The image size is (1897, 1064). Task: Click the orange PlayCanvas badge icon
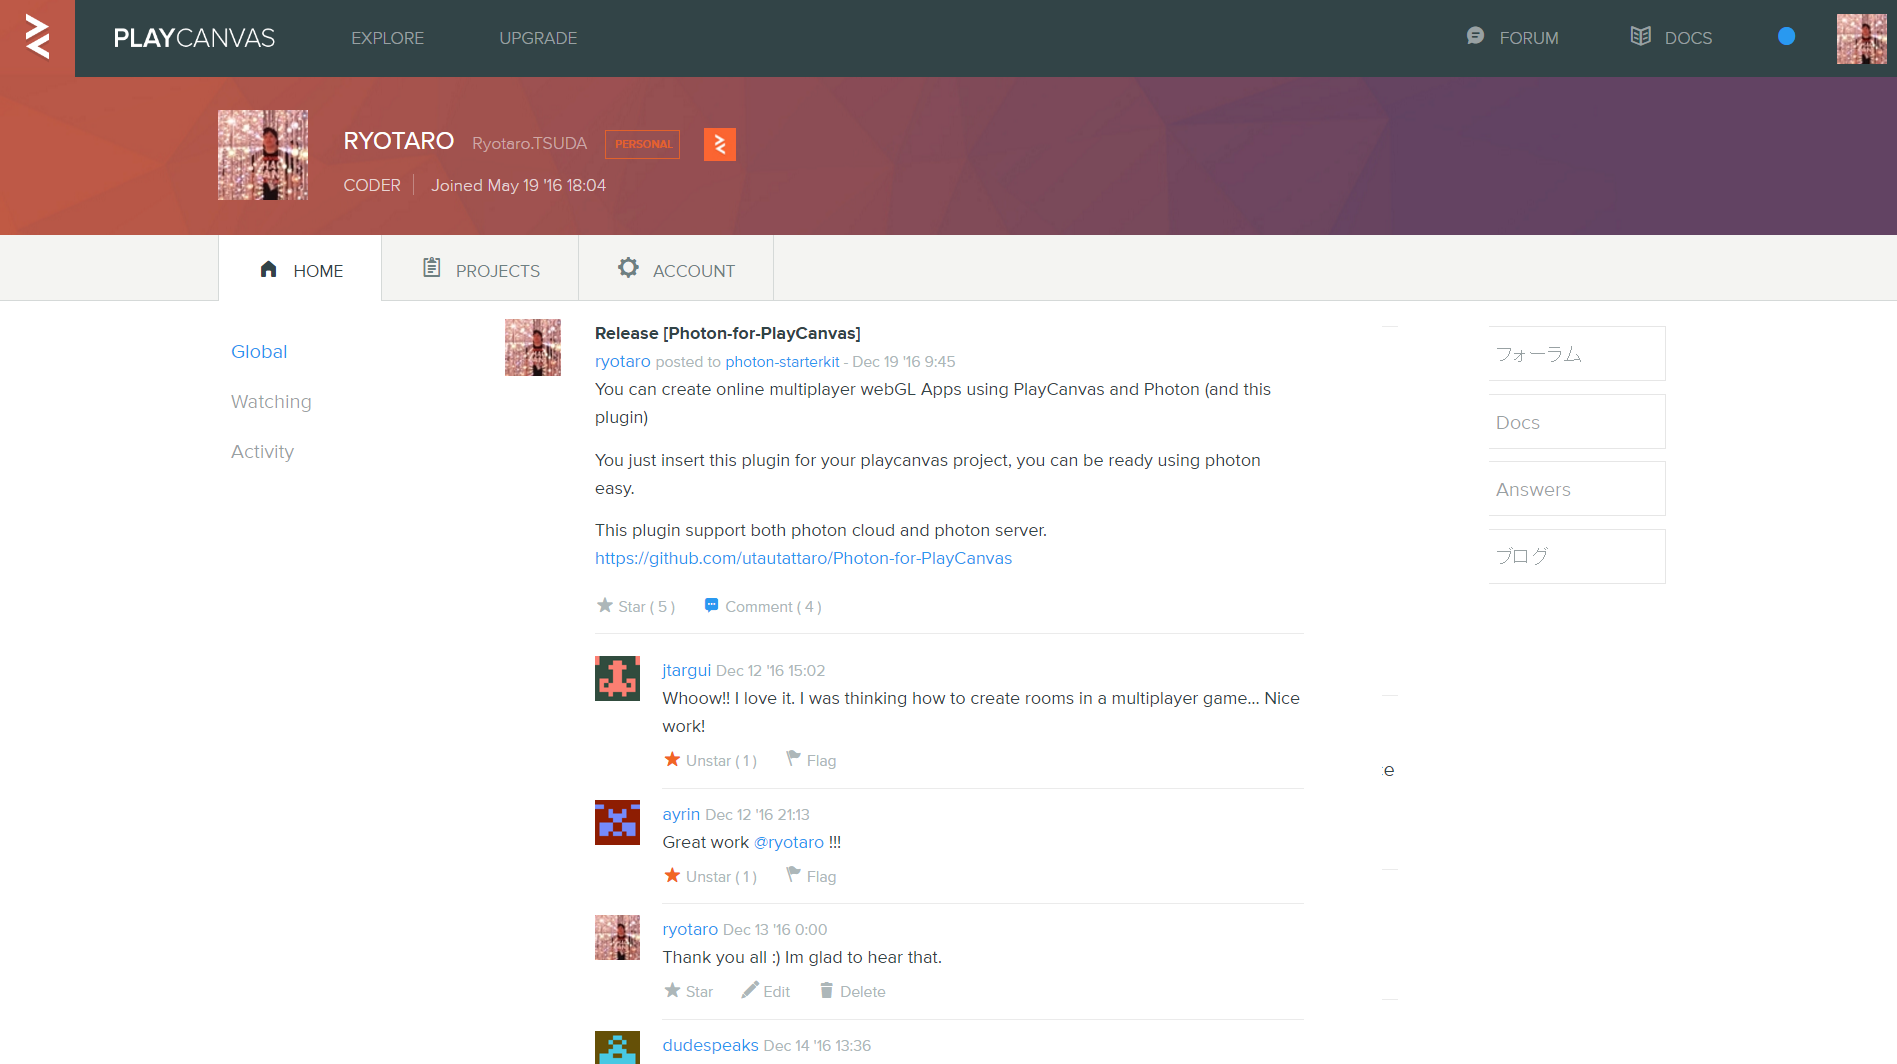pyautogui.click(x=720, y=144)
